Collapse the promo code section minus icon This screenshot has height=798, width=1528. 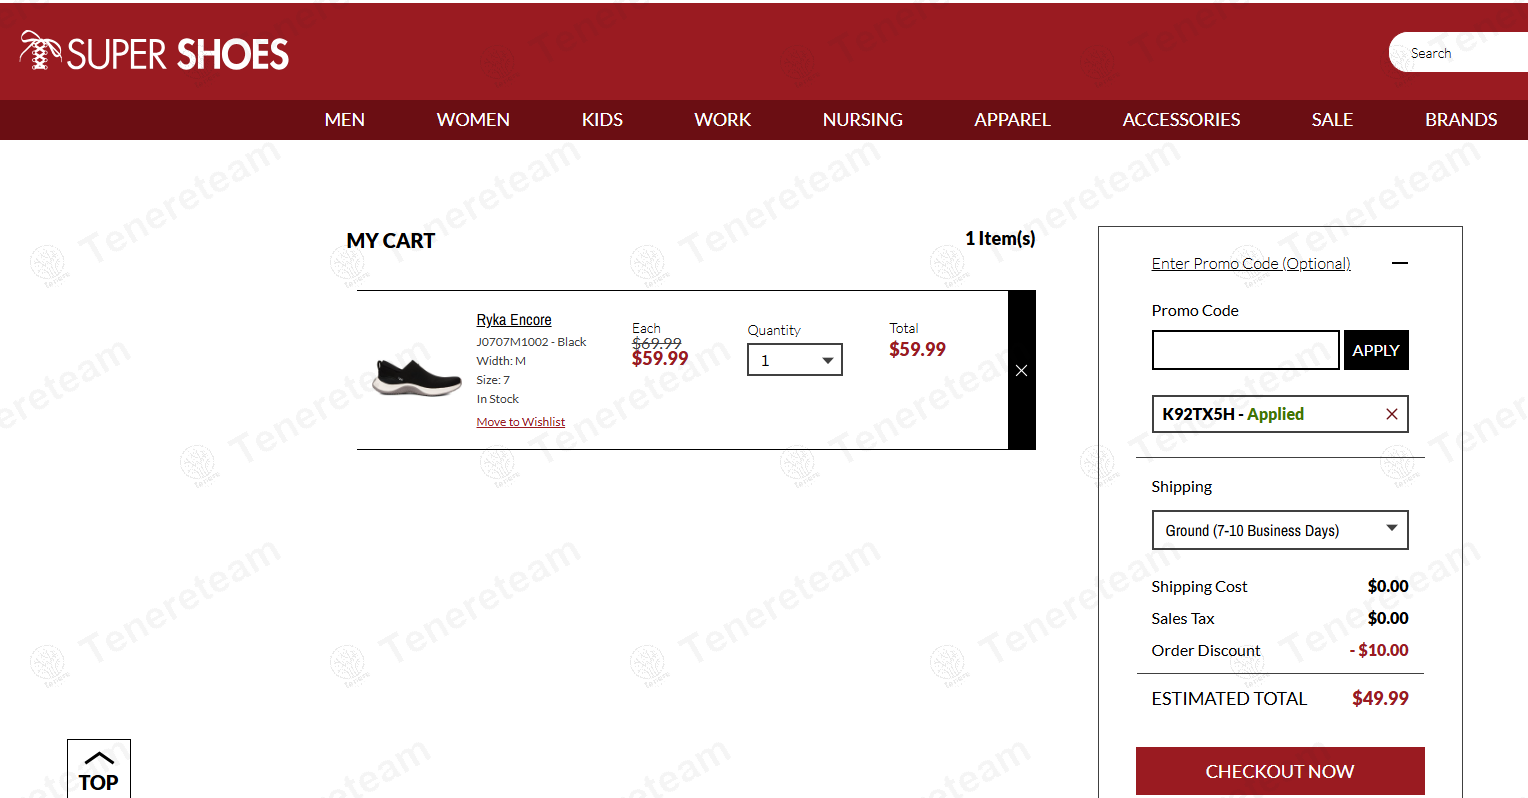pos(1400,263)
